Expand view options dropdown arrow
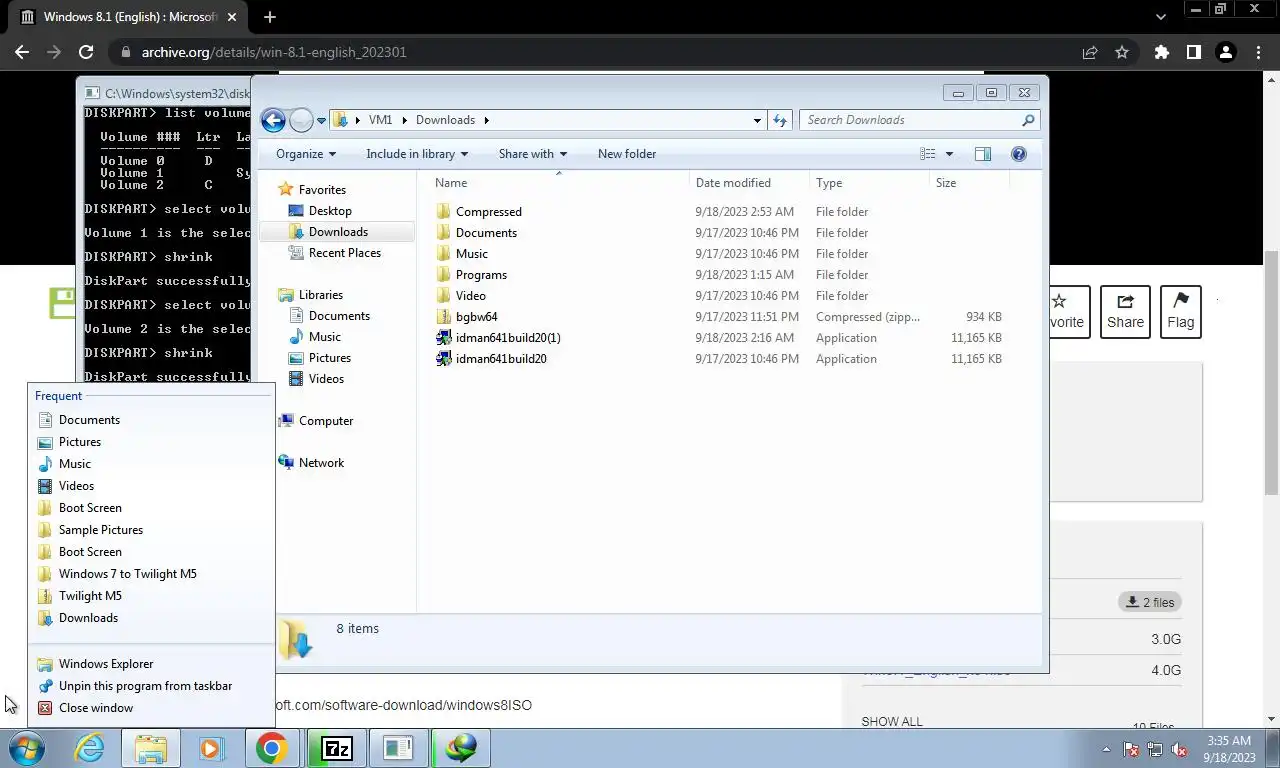1280x768 pixels. tap(949, 154)
